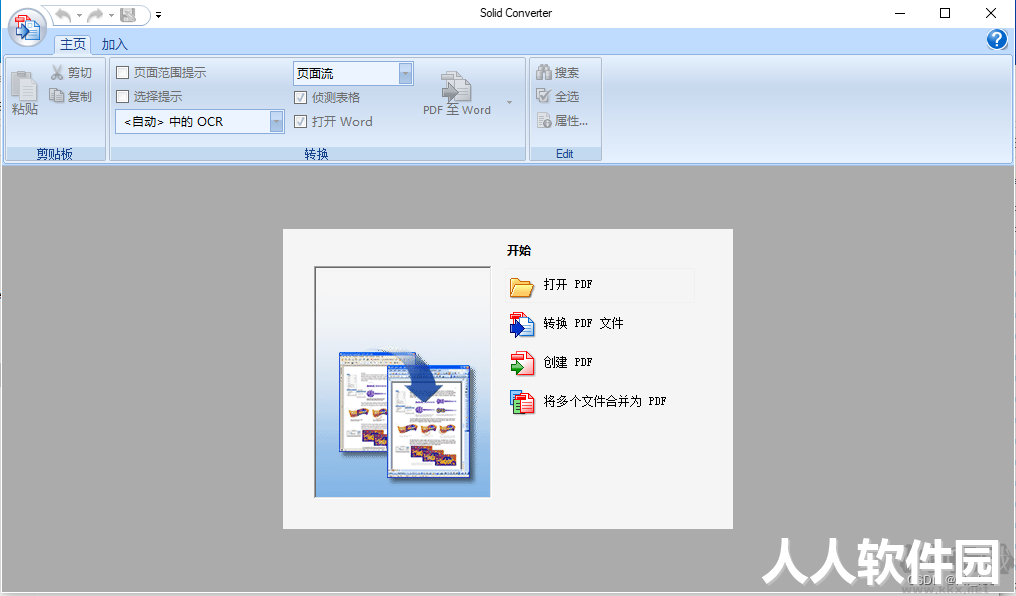Switch to the 加入 ribbon tab
Viewport: 1016px width, 596px height.
pos(115,44)
